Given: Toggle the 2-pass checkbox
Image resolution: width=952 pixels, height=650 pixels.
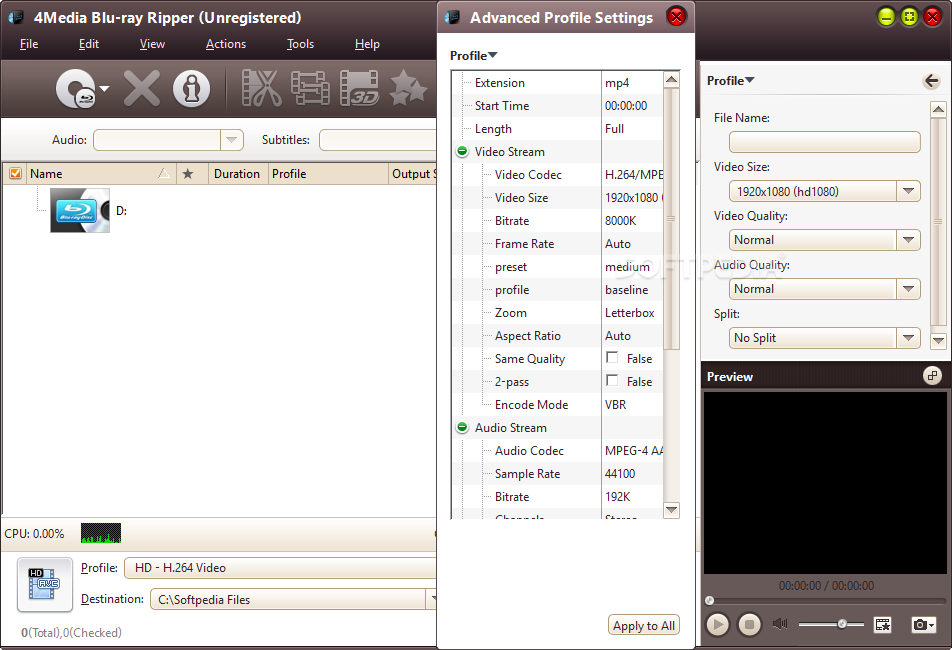Looking at the screenshot, I should [612, 381].
